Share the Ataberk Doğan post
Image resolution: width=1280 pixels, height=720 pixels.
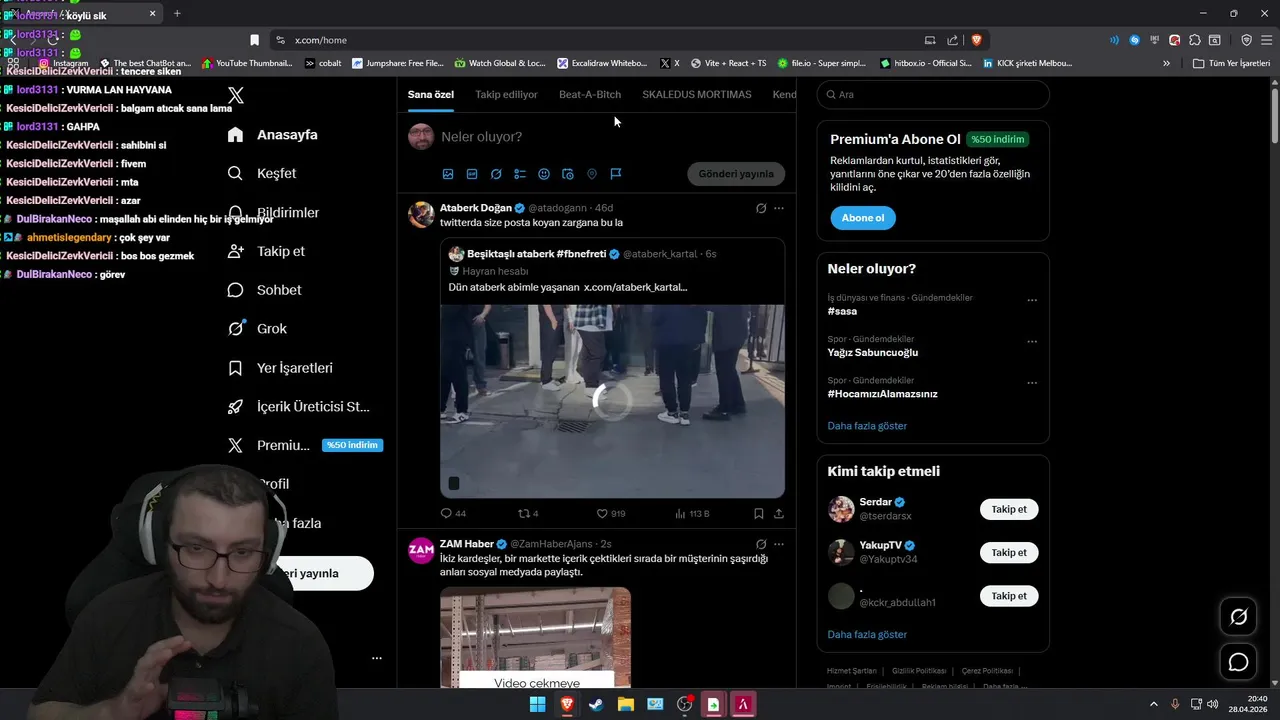tap(779, 514)
